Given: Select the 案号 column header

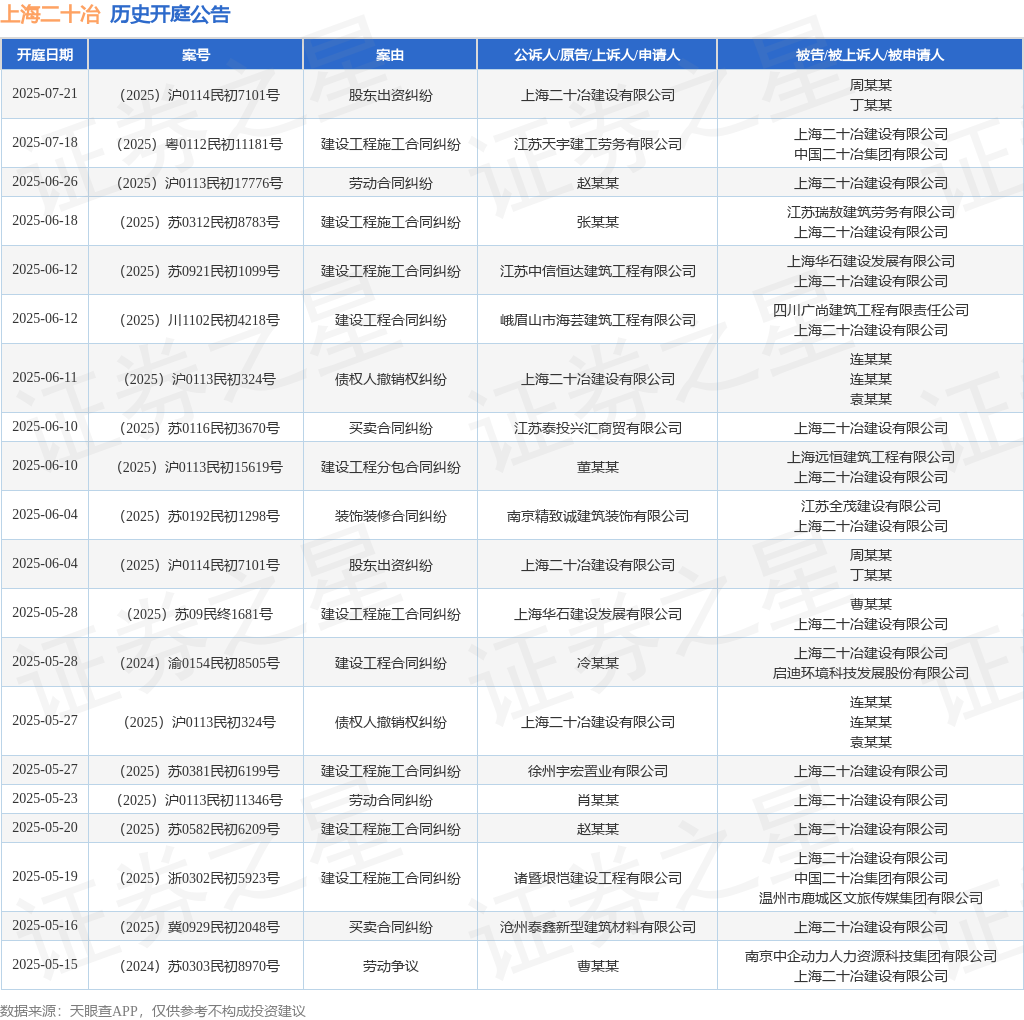Looking at the screenshot, I should (196, 55).
